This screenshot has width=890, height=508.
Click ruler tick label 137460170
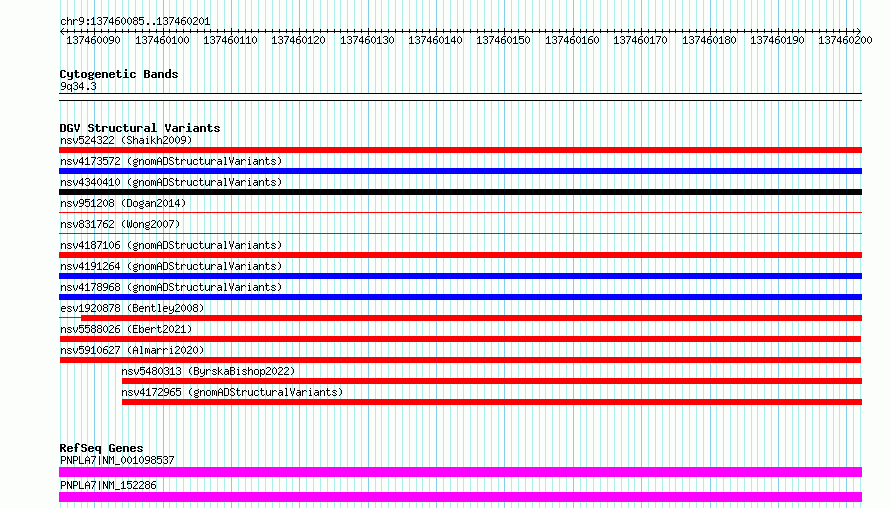click(x=640, y=40)
